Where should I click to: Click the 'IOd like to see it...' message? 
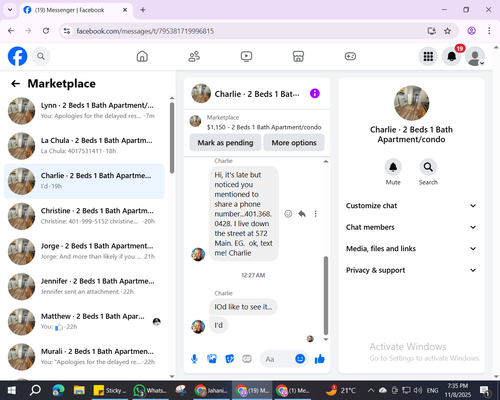[x=243, y=307]
